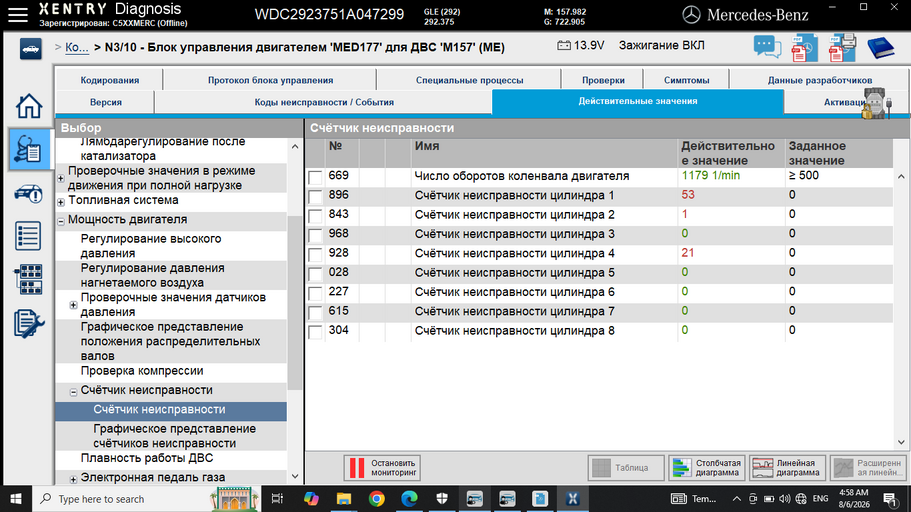
Task: Click the 'Таблица' view button
Action: (626, 468)
